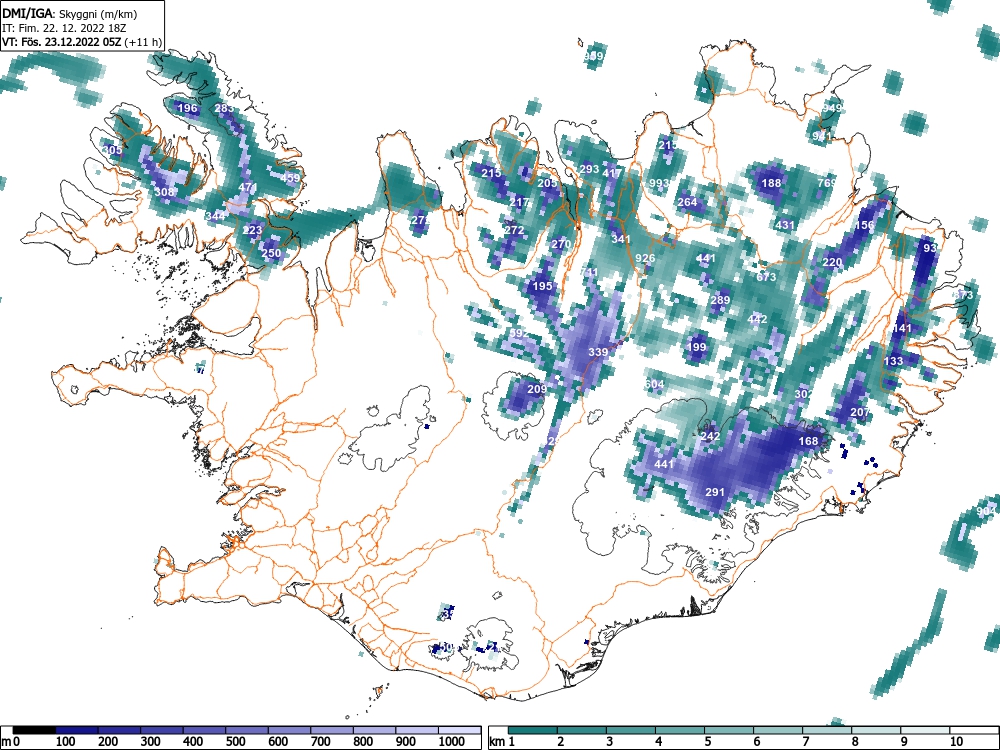Click the visibility value '673' on the map

(766, 277)
